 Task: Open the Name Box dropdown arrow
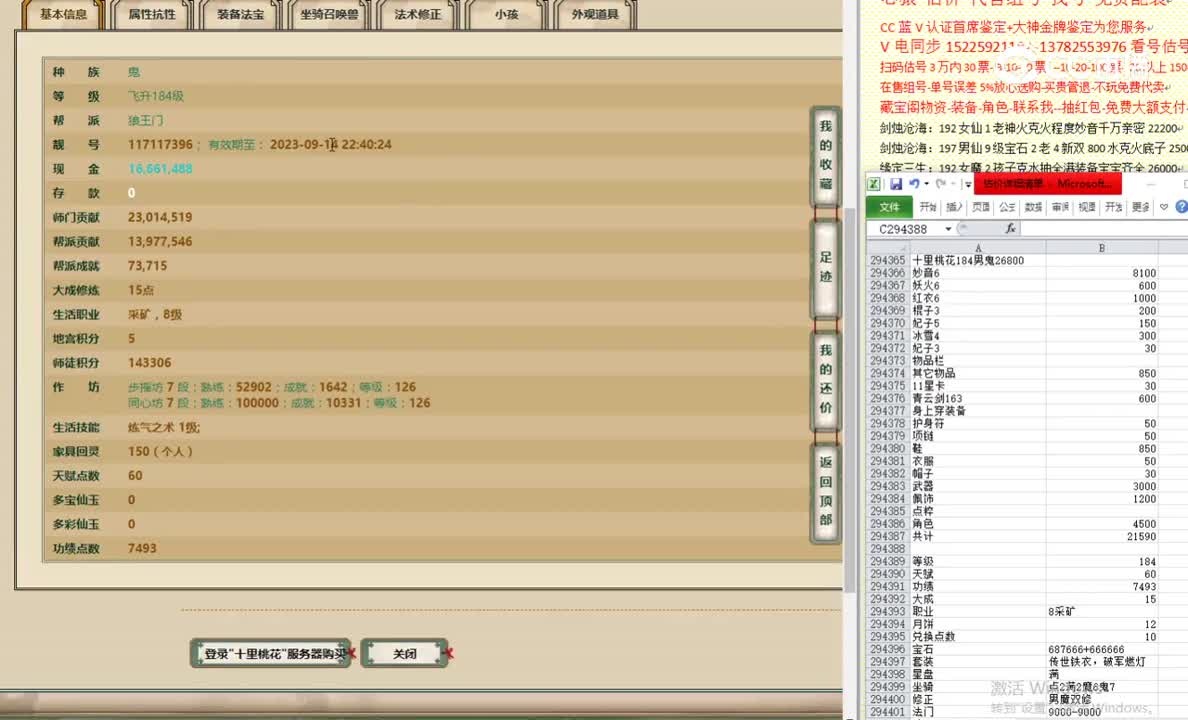949,228
